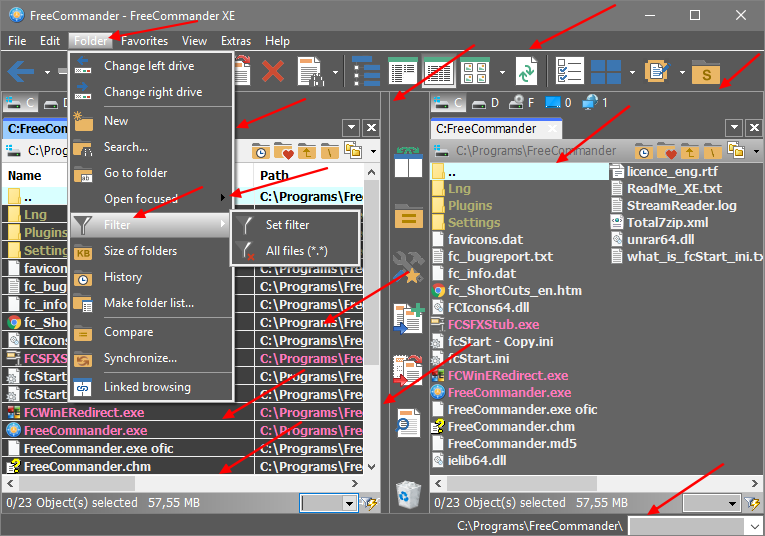Click left panel quick filter lightning icon
Screen dimensions: 765x536
point(369,503)
